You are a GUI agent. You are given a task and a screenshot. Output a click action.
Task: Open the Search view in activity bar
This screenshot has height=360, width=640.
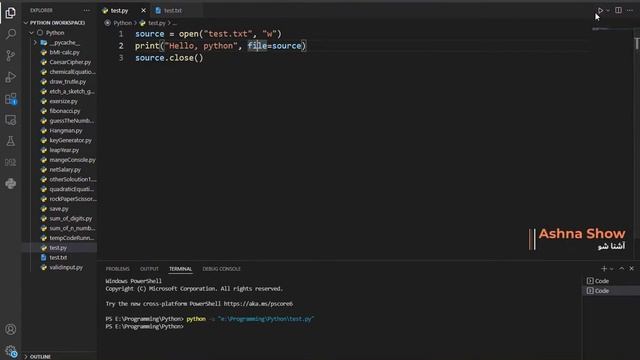[11, 34]
